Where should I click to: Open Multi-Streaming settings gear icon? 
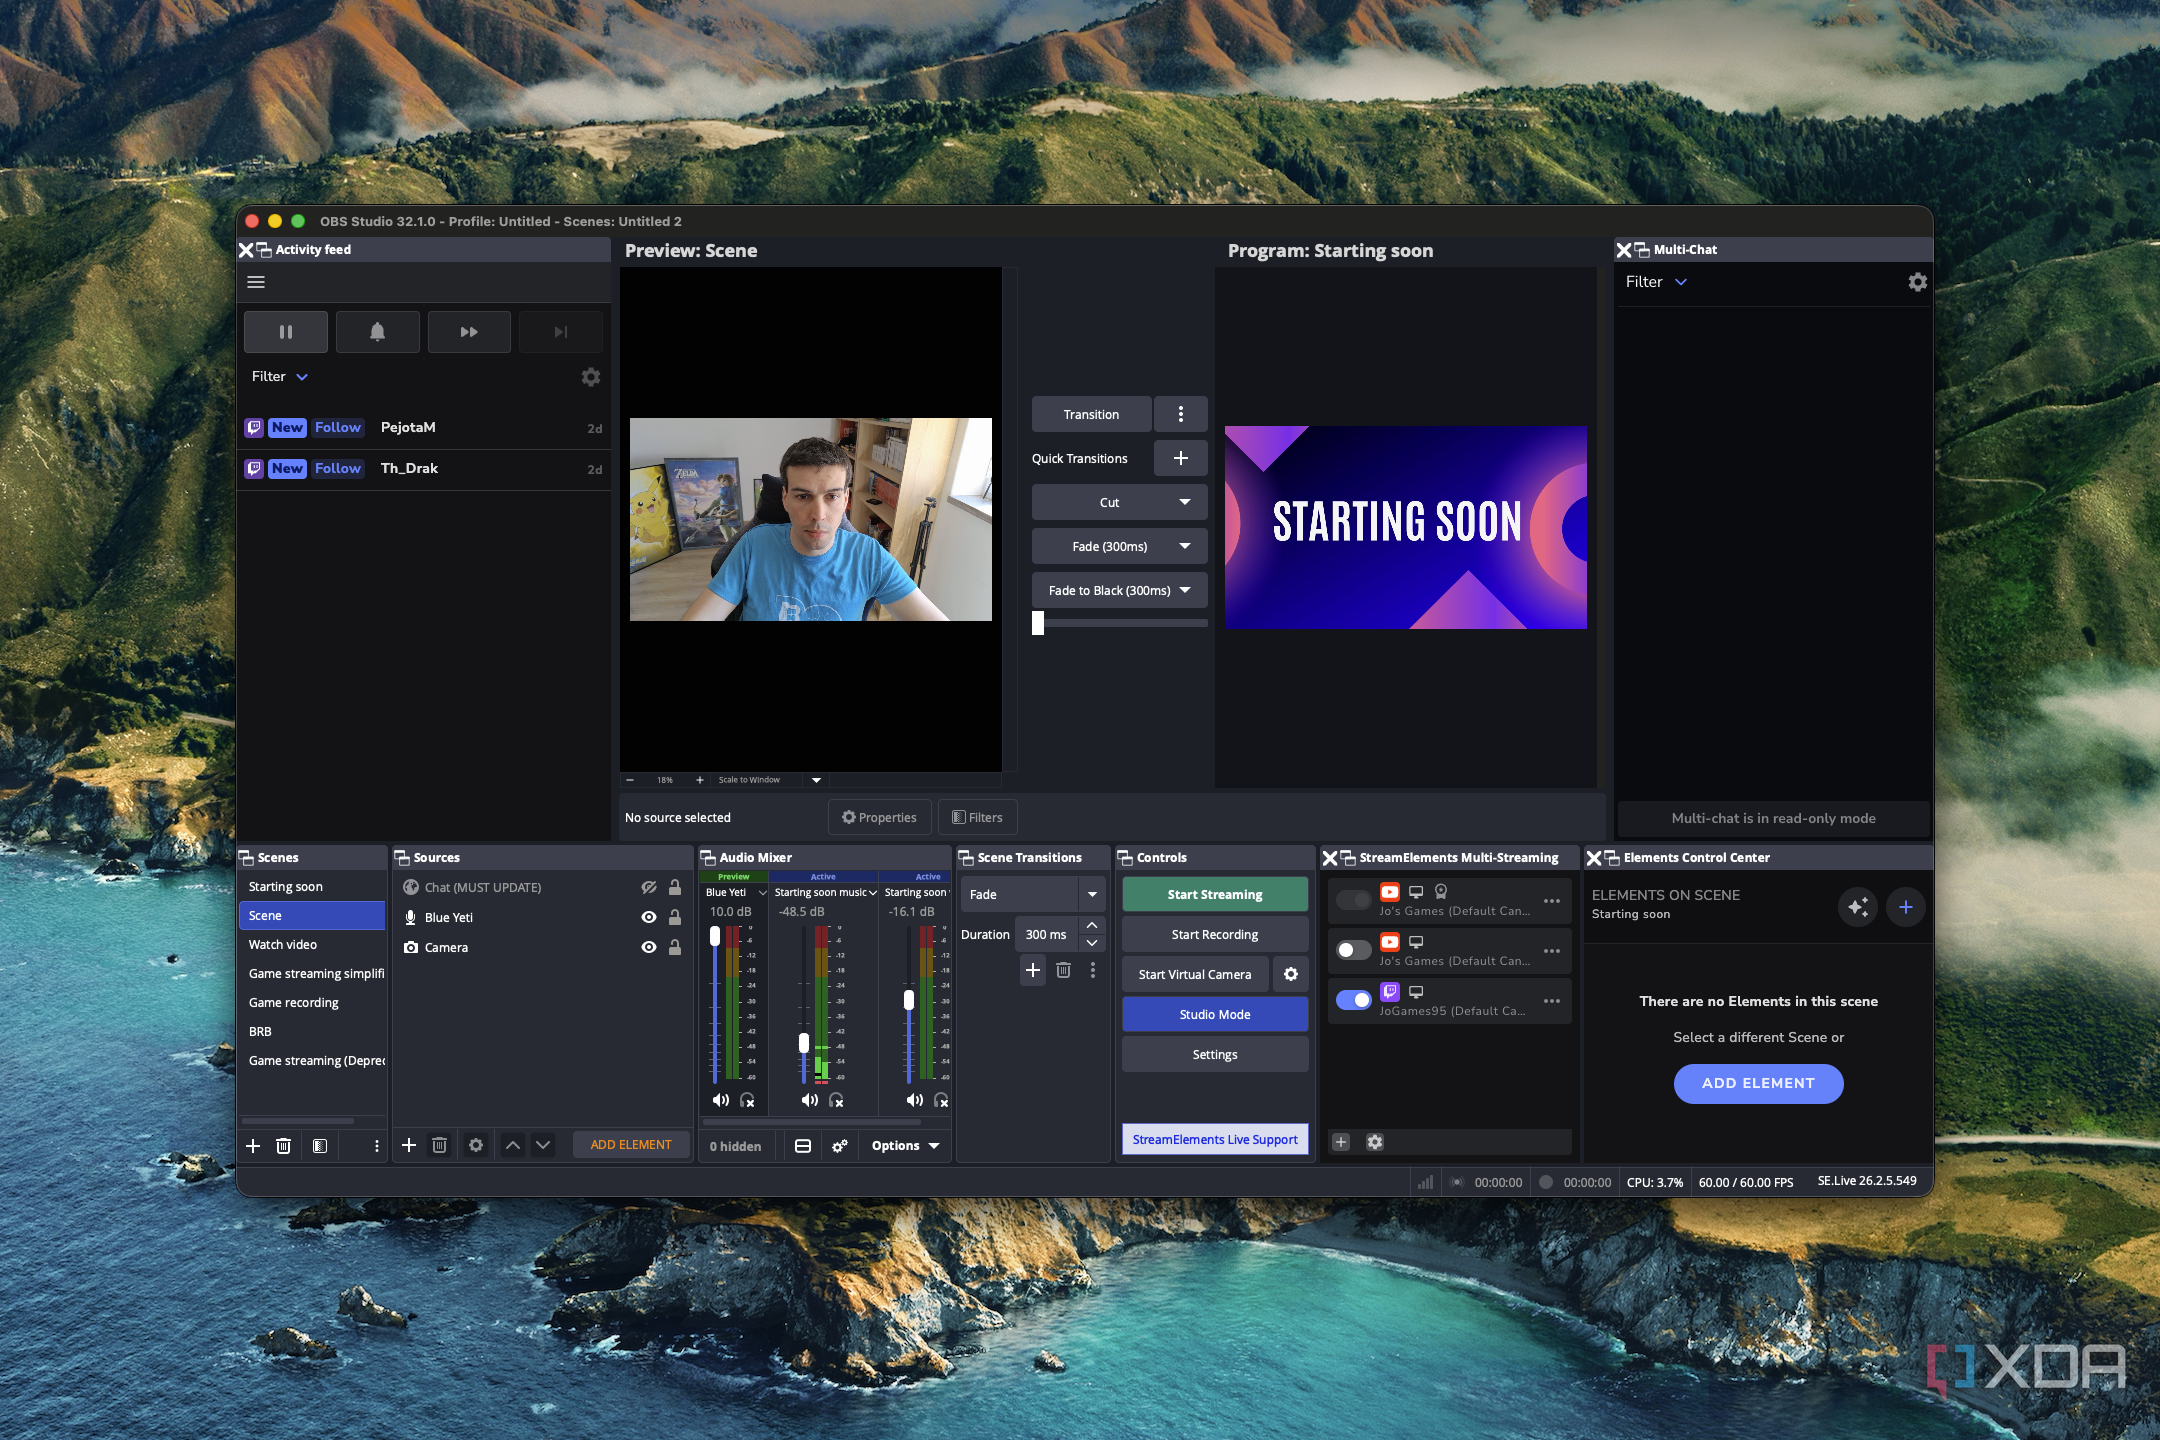point(1375,1142)
